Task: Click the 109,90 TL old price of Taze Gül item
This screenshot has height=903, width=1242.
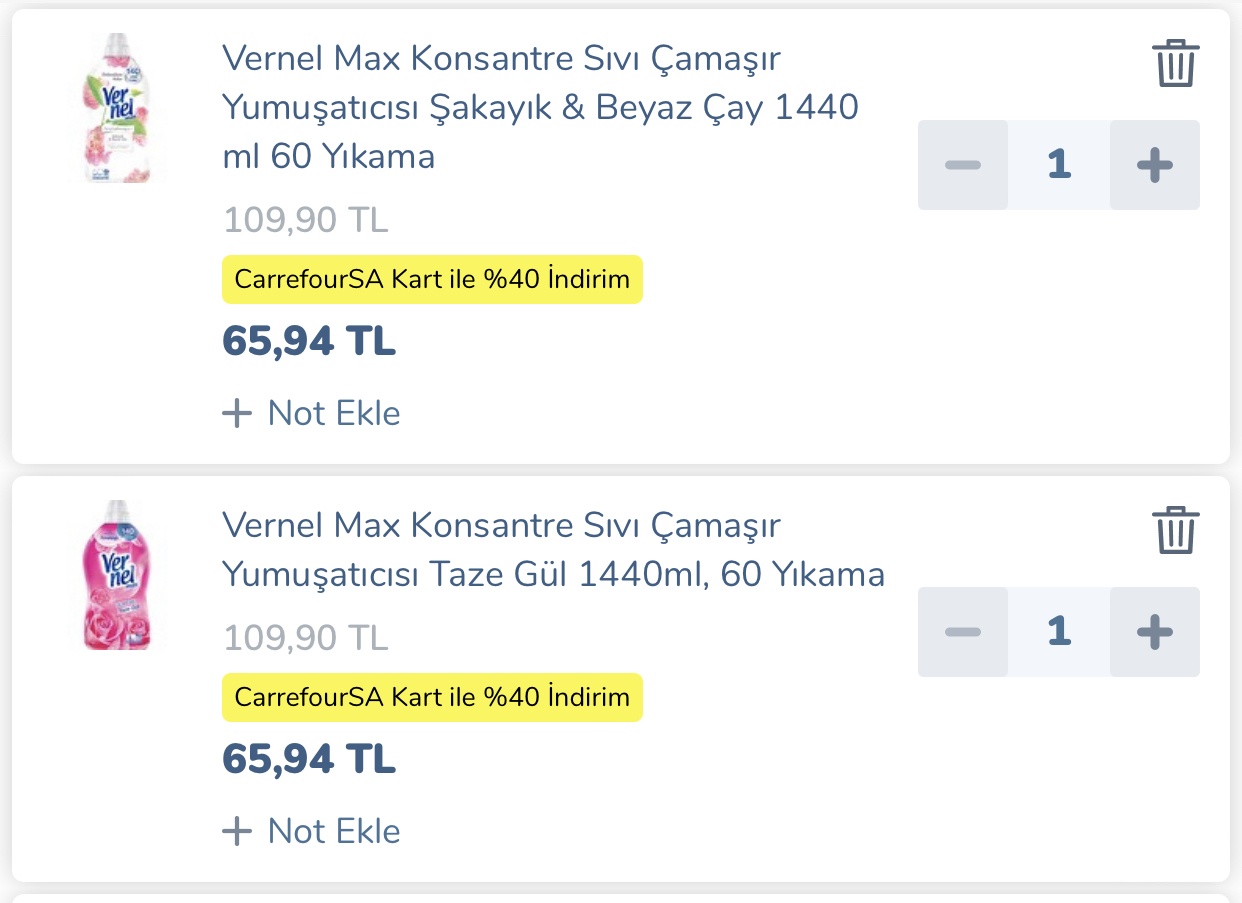Action: click(x=305, y=638)
